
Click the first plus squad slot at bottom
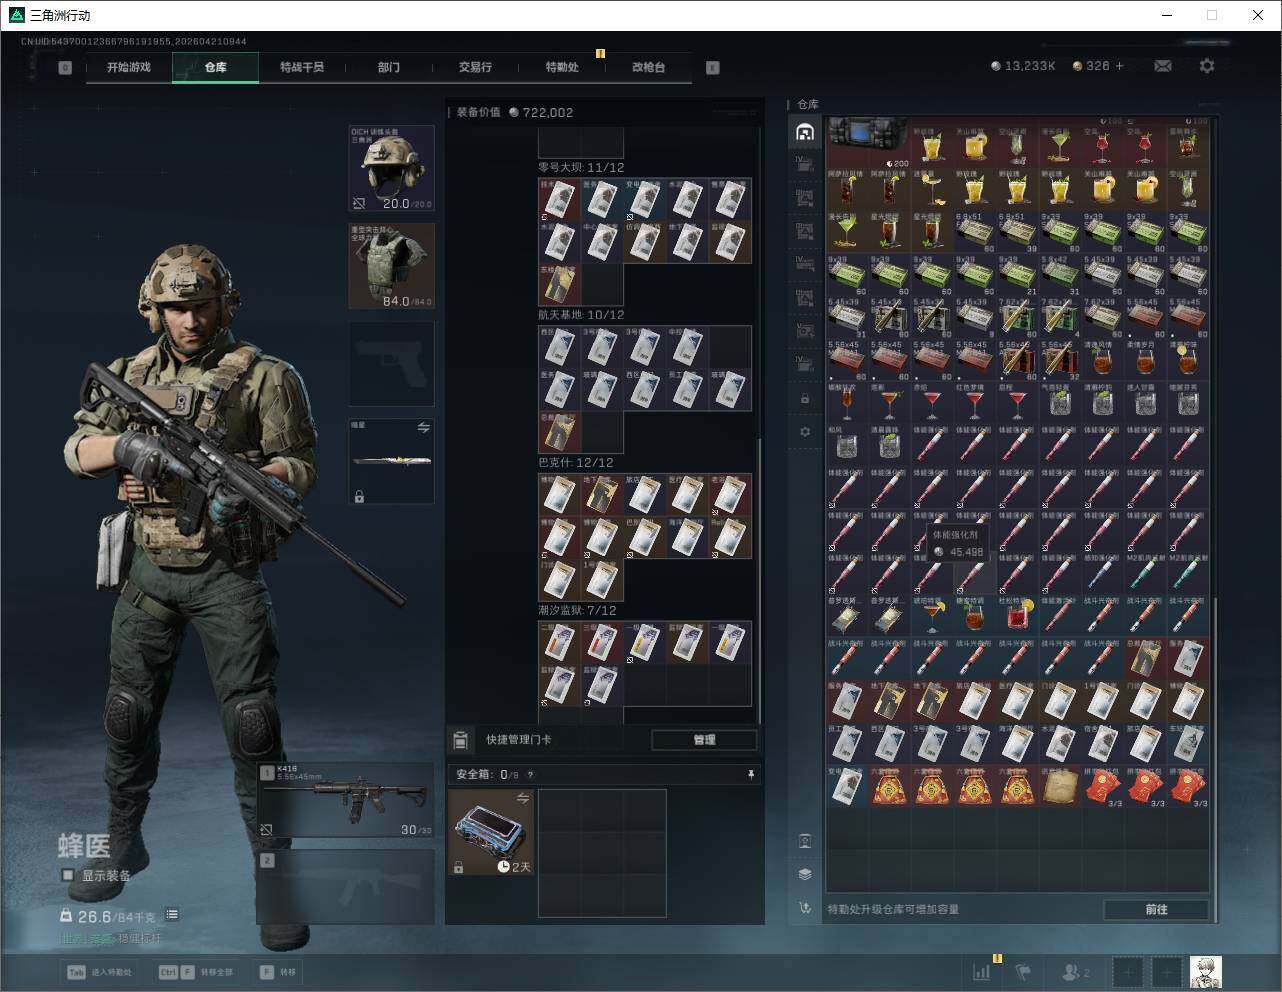(1127, 971)
